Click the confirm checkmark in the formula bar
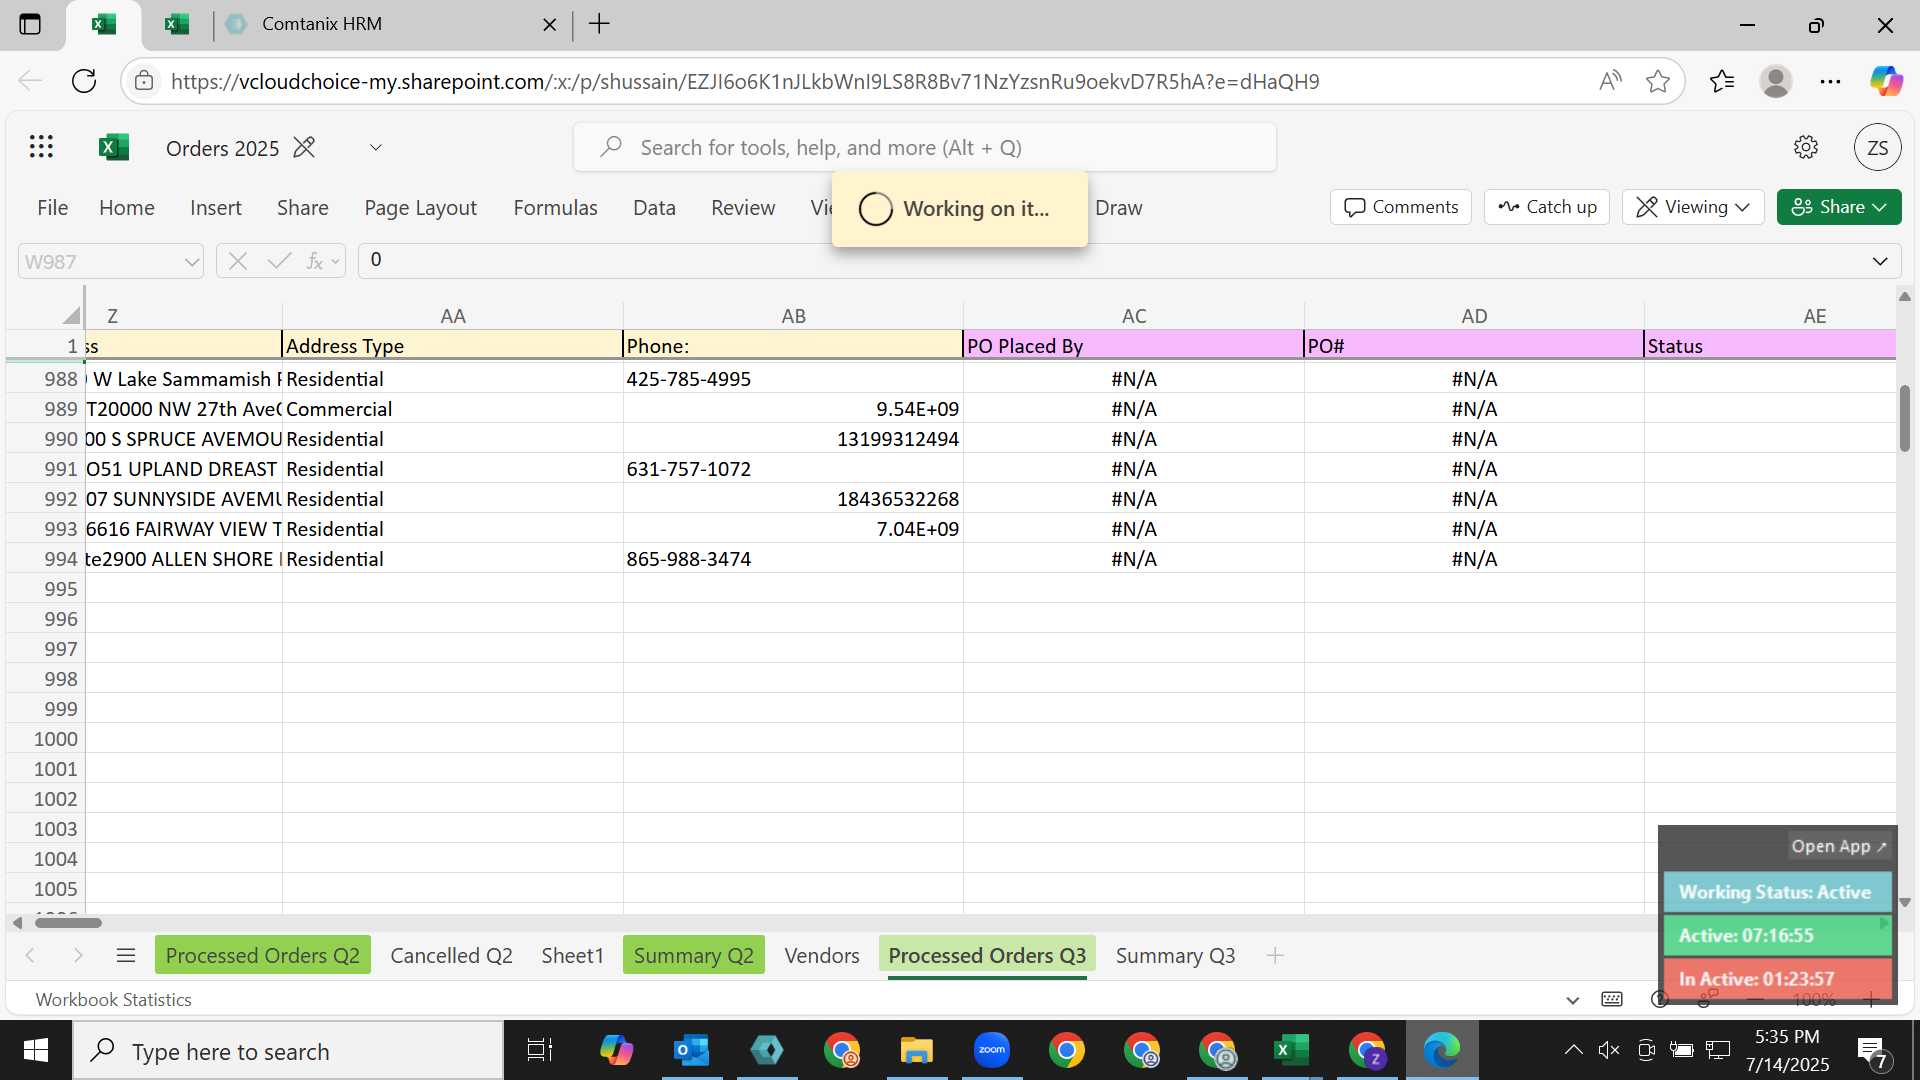Screen dimensions: 1920x1080 [279, 261]
